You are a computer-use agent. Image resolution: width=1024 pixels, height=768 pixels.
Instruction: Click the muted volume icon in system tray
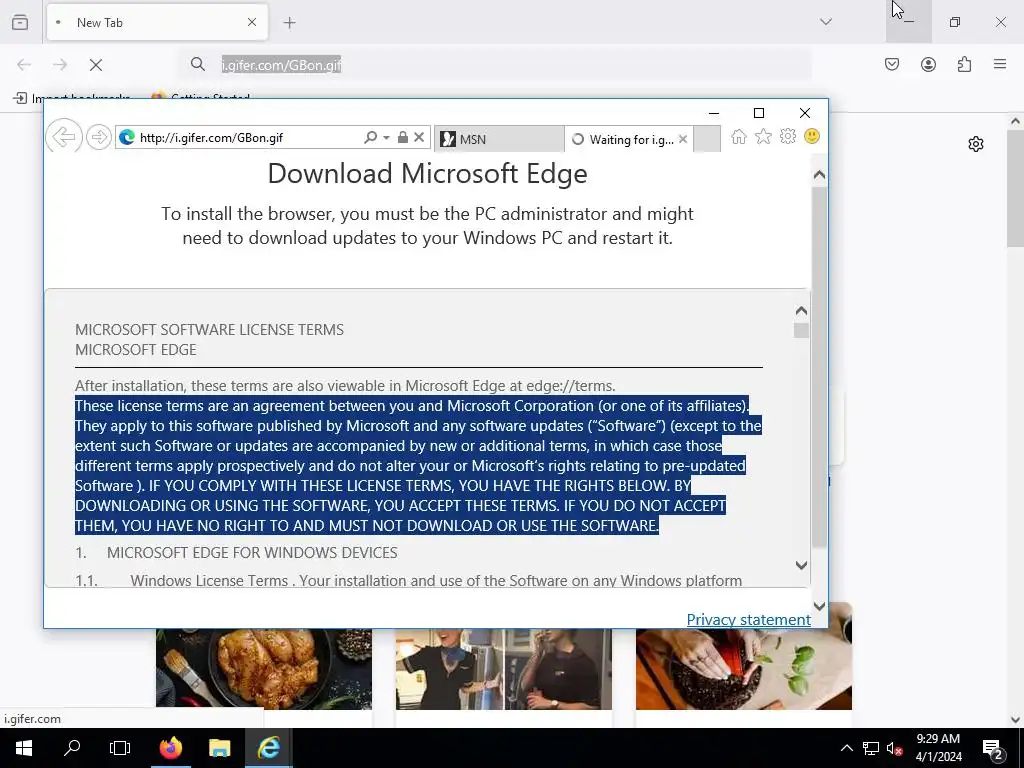894,748
